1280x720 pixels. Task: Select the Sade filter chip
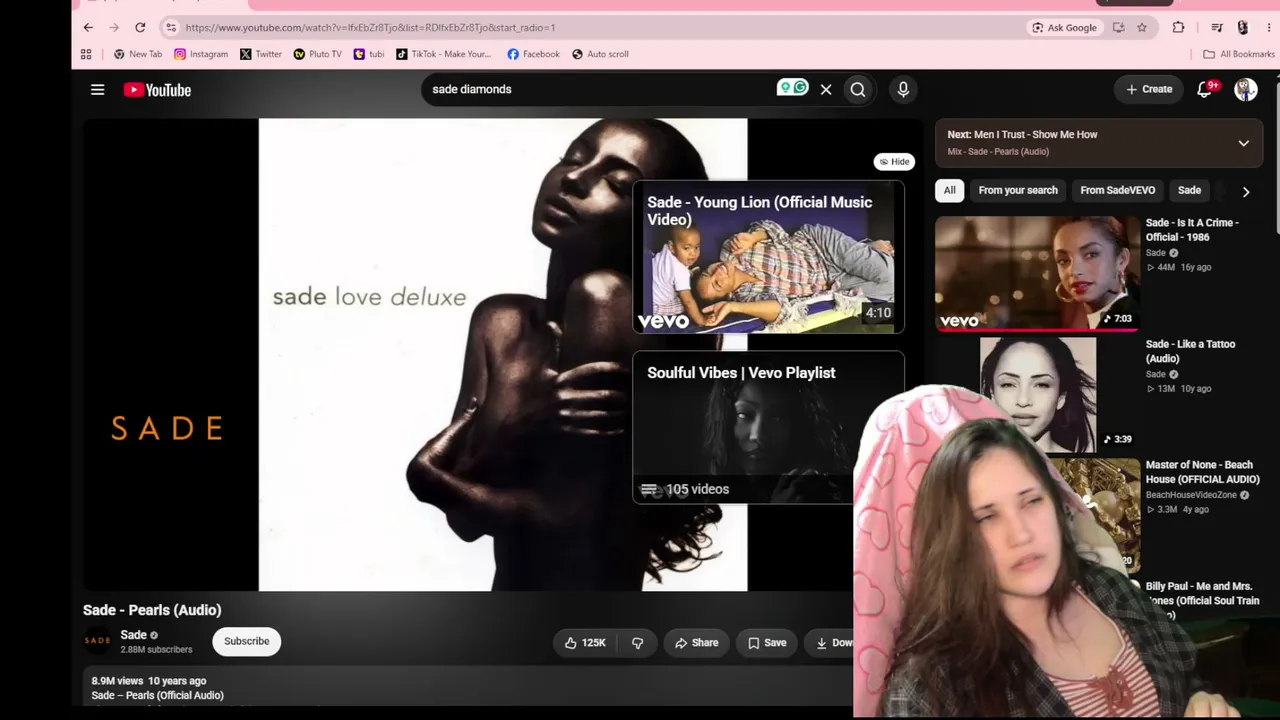click(x=1189, y=190)
